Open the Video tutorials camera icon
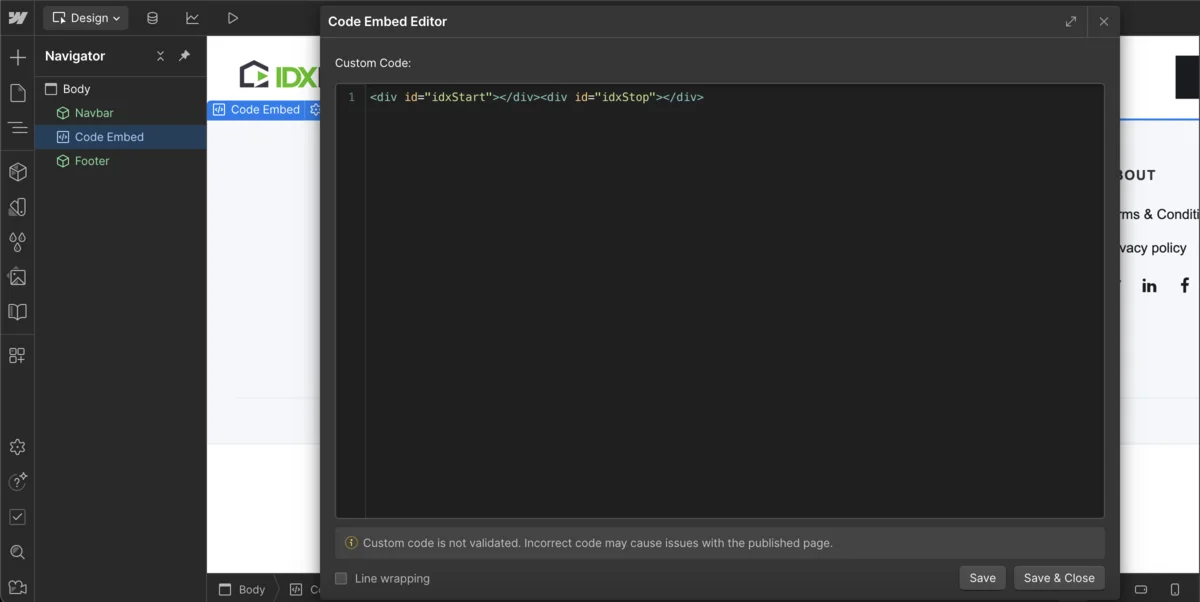 17,587
